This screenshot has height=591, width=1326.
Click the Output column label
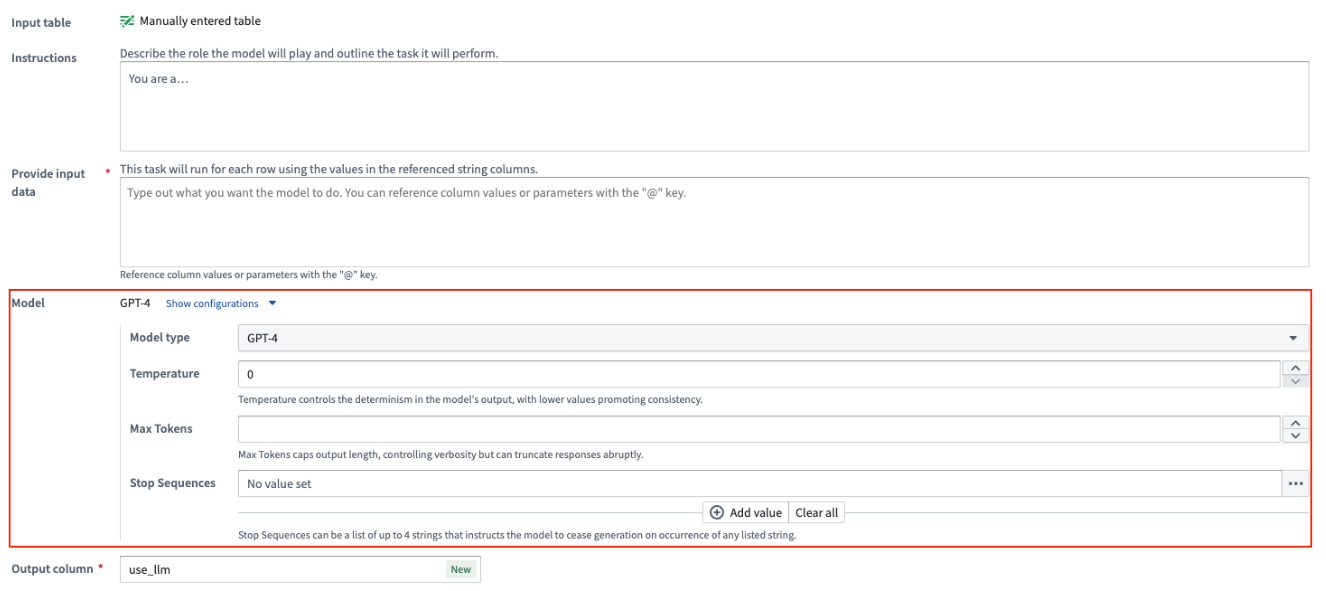coord(51,569)
